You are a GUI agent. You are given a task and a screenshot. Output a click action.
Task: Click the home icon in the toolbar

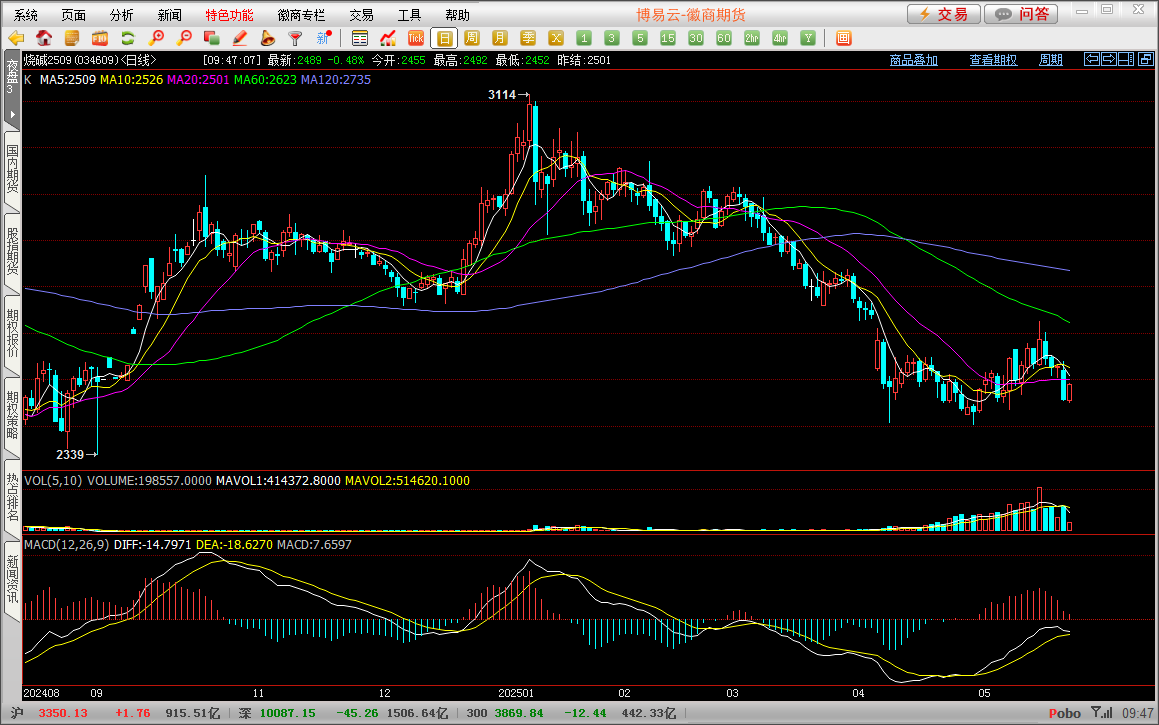coord(44,38)
